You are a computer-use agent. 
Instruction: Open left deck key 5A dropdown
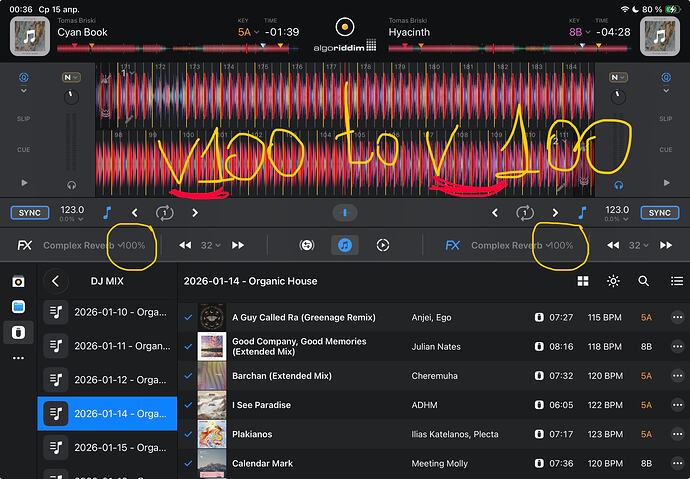click(x=249, y=32)
